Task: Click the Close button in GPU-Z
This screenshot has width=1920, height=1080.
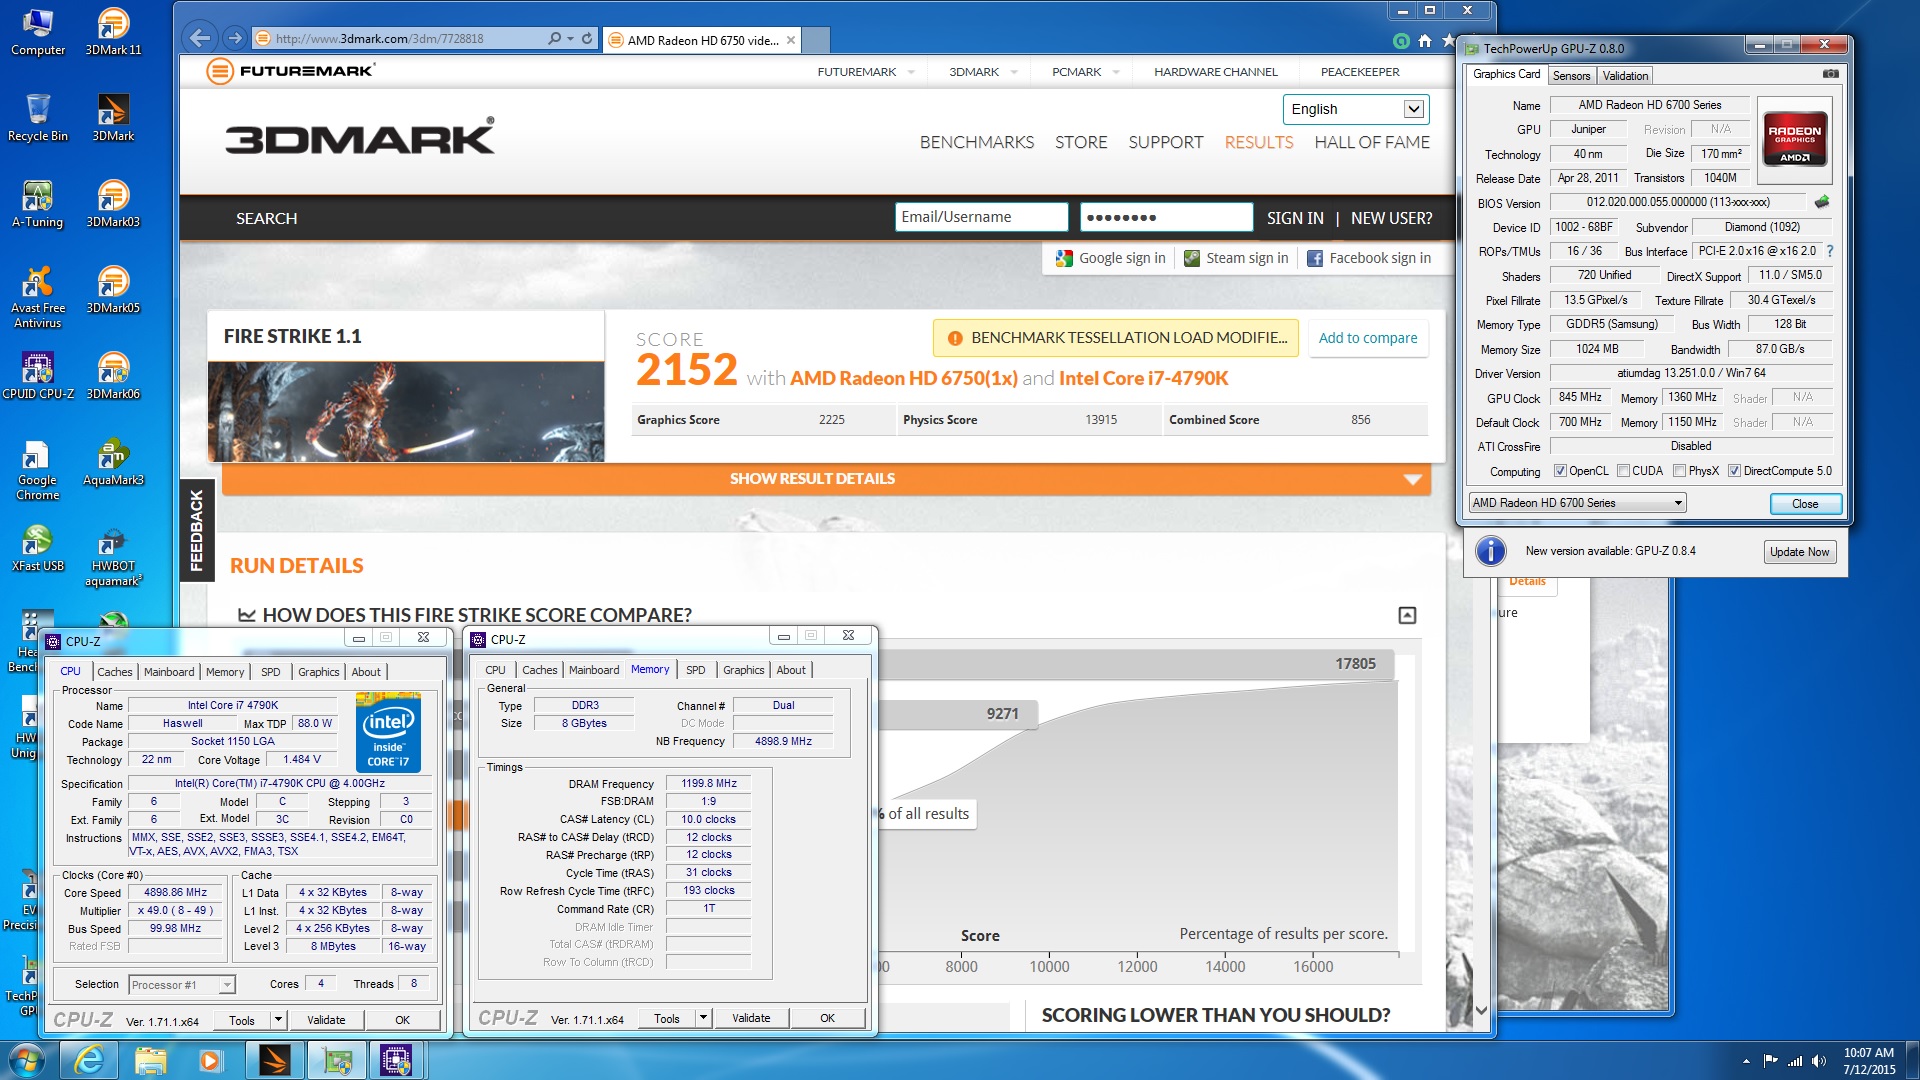Action: [x=1805, y=504]
